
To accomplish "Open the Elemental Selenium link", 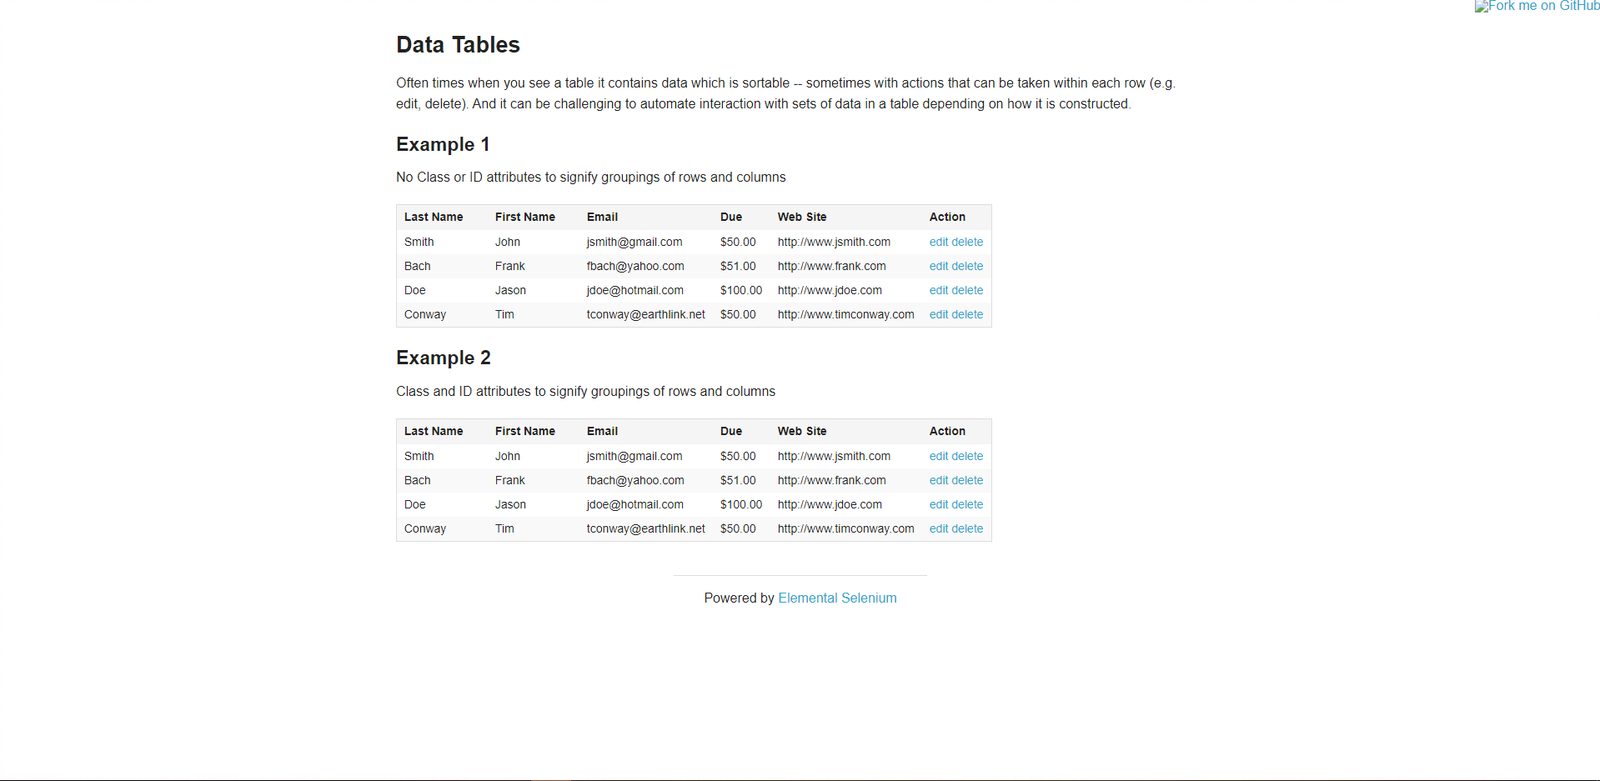I will [x=837, y=598].
